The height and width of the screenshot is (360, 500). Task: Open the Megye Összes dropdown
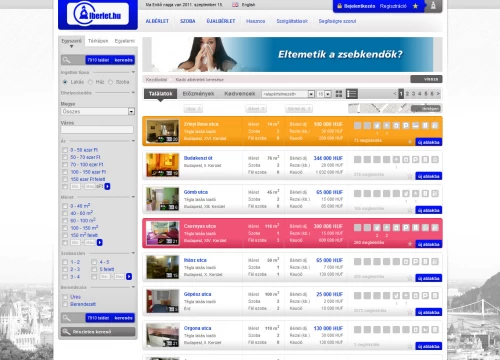point(98,111)
